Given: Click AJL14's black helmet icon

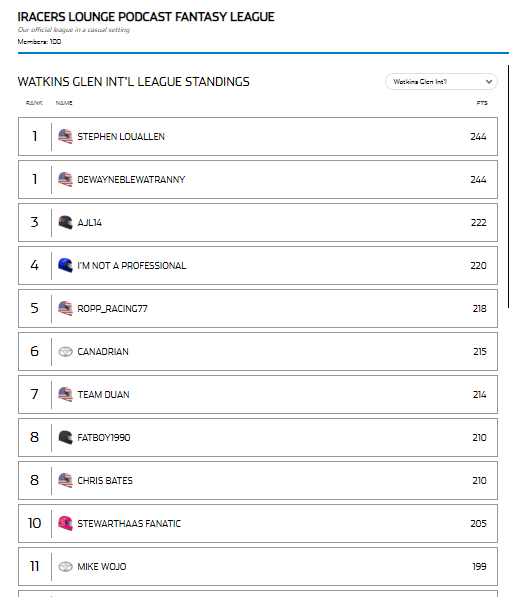Looking at the screenshot, I should click(65, 222).
